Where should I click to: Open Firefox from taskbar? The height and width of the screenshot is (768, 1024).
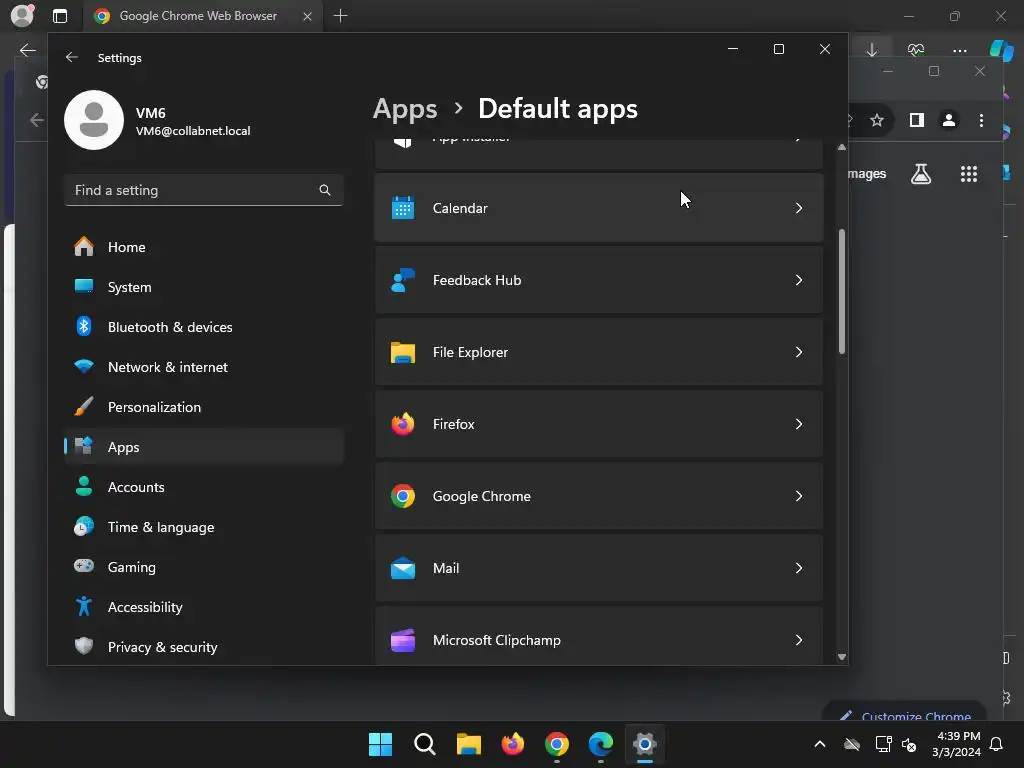tap(513, 744)
